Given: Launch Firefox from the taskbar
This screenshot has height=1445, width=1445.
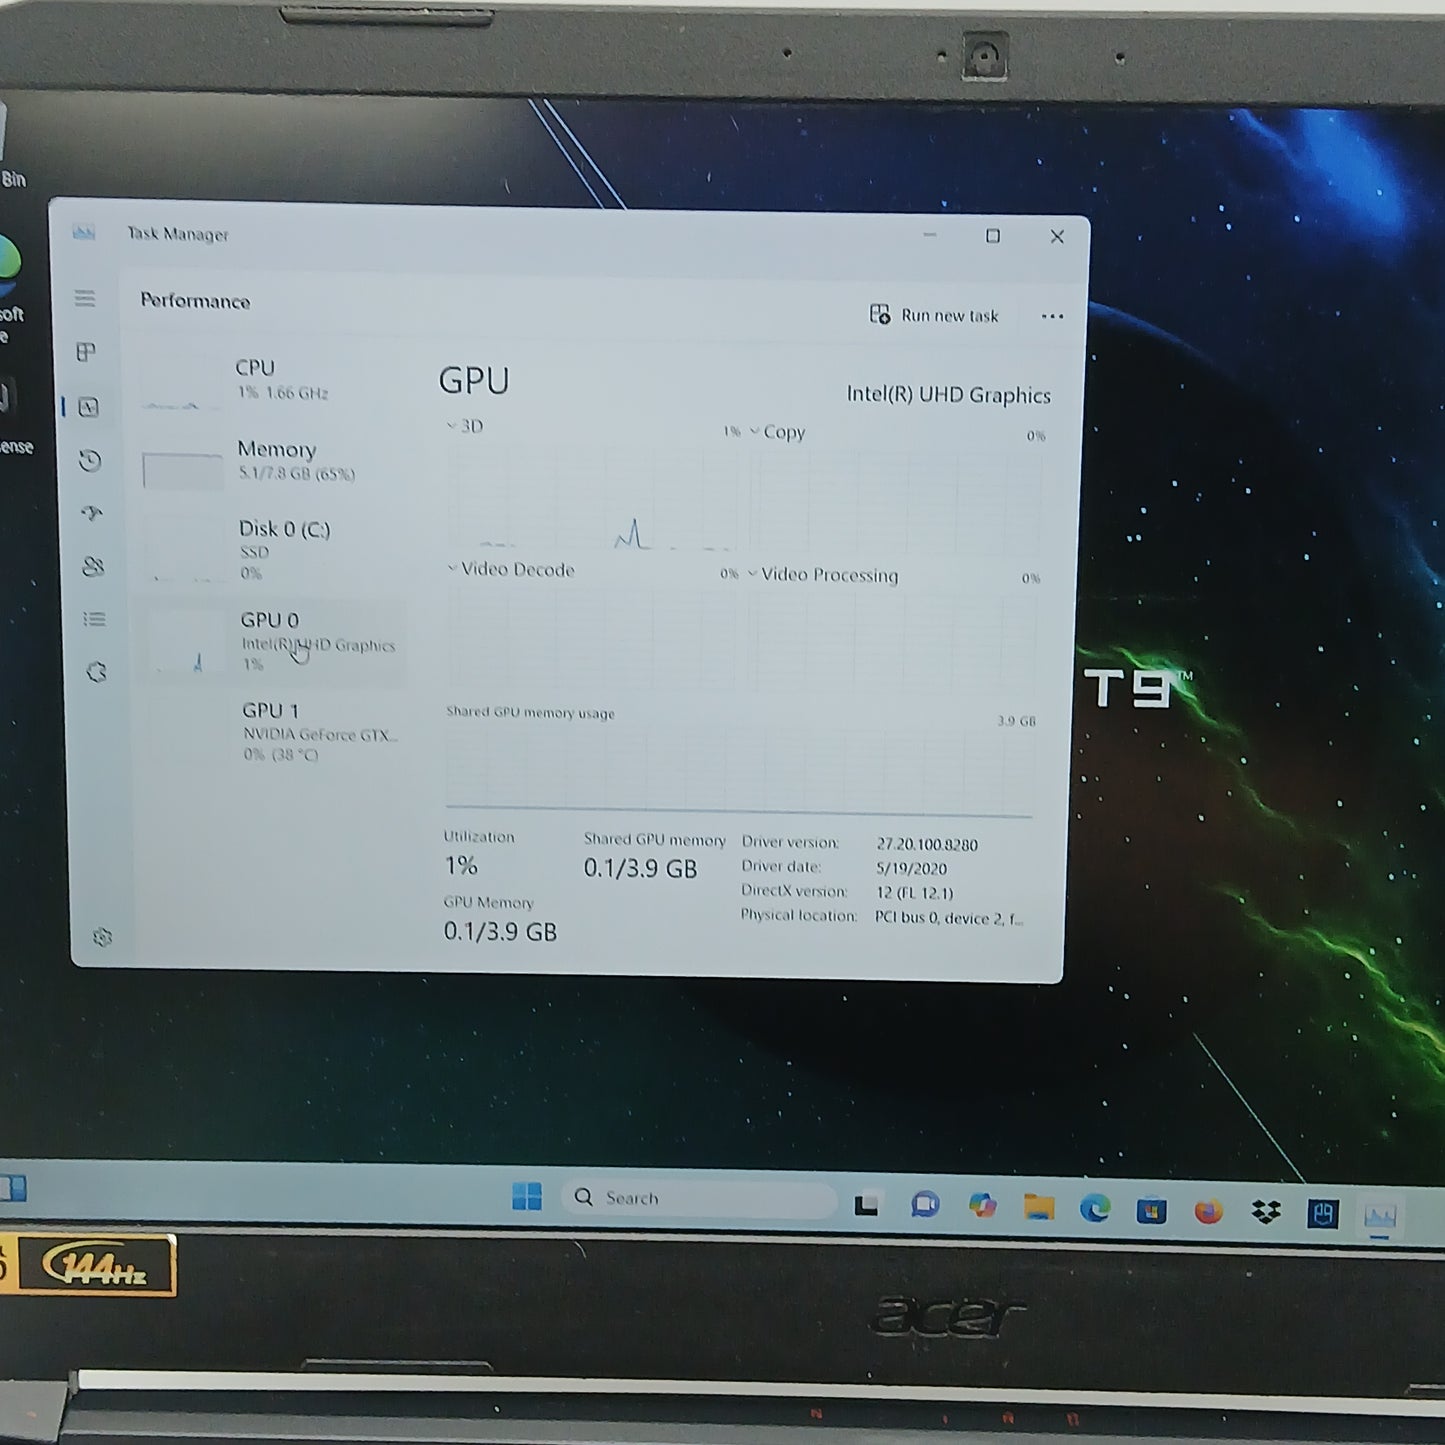Looking at the screenshot, I should coord(1209,1212).
